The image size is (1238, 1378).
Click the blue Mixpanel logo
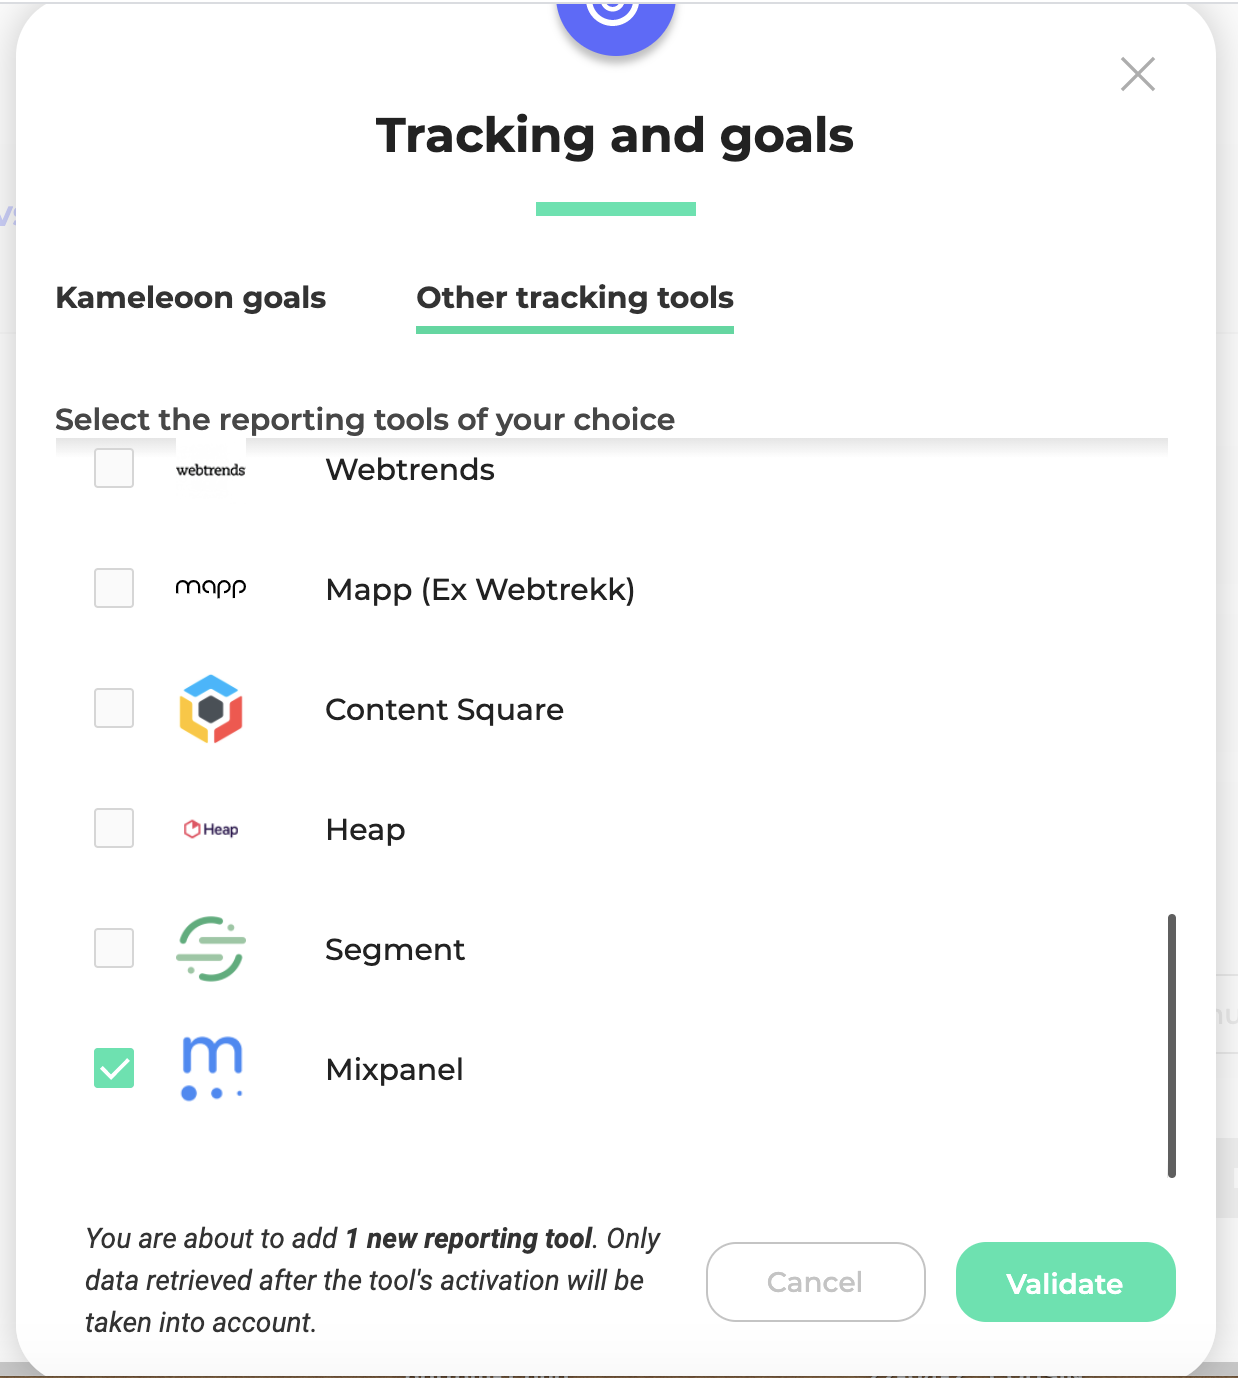coord(212,1068)
